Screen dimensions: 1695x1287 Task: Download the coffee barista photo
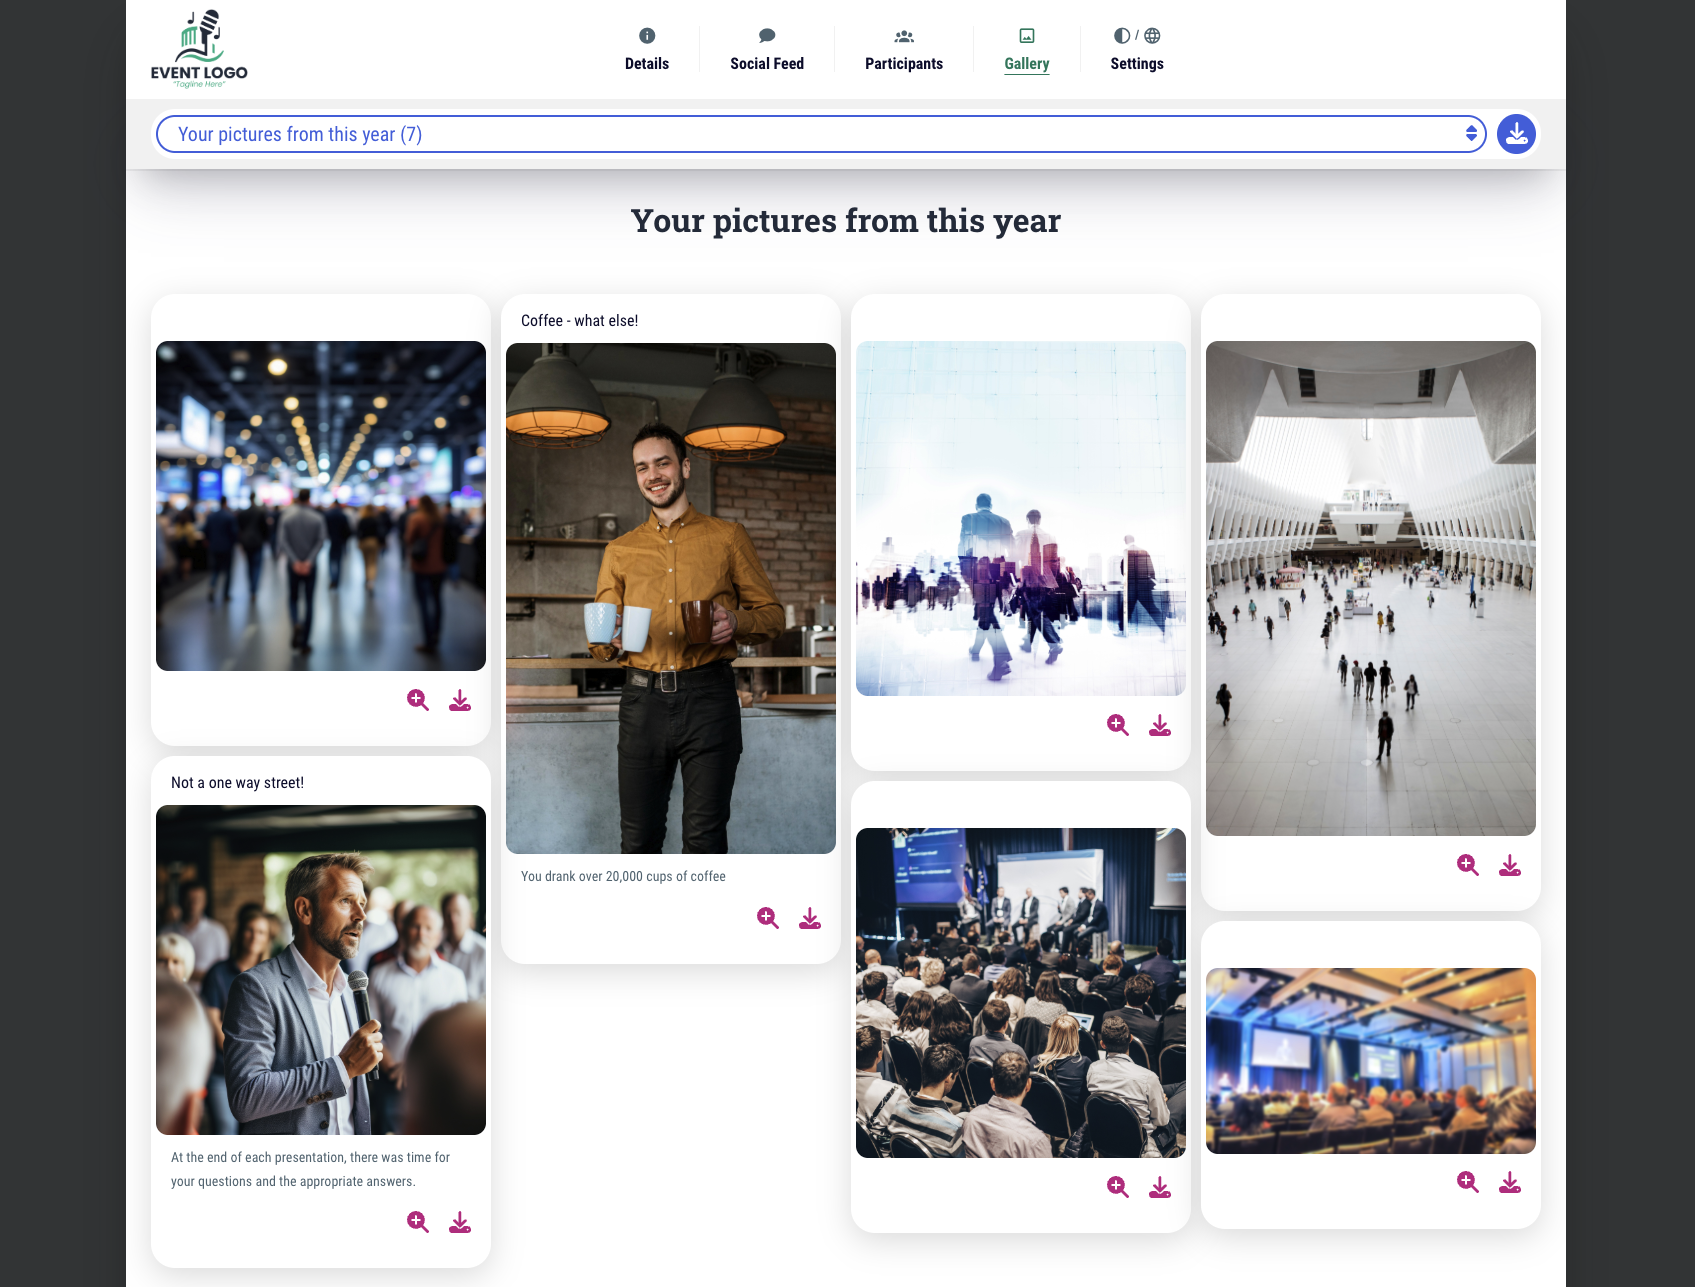[x=810, y=918]
